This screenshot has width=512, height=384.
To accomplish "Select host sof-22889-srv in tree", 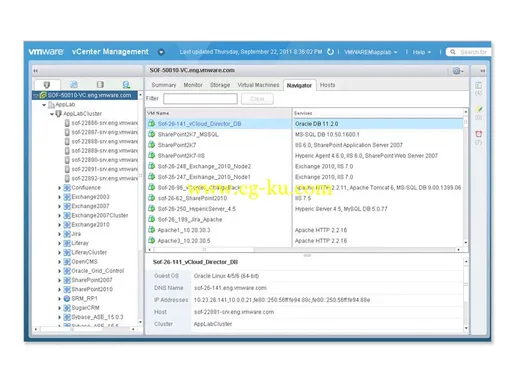I will pos(101,151).
